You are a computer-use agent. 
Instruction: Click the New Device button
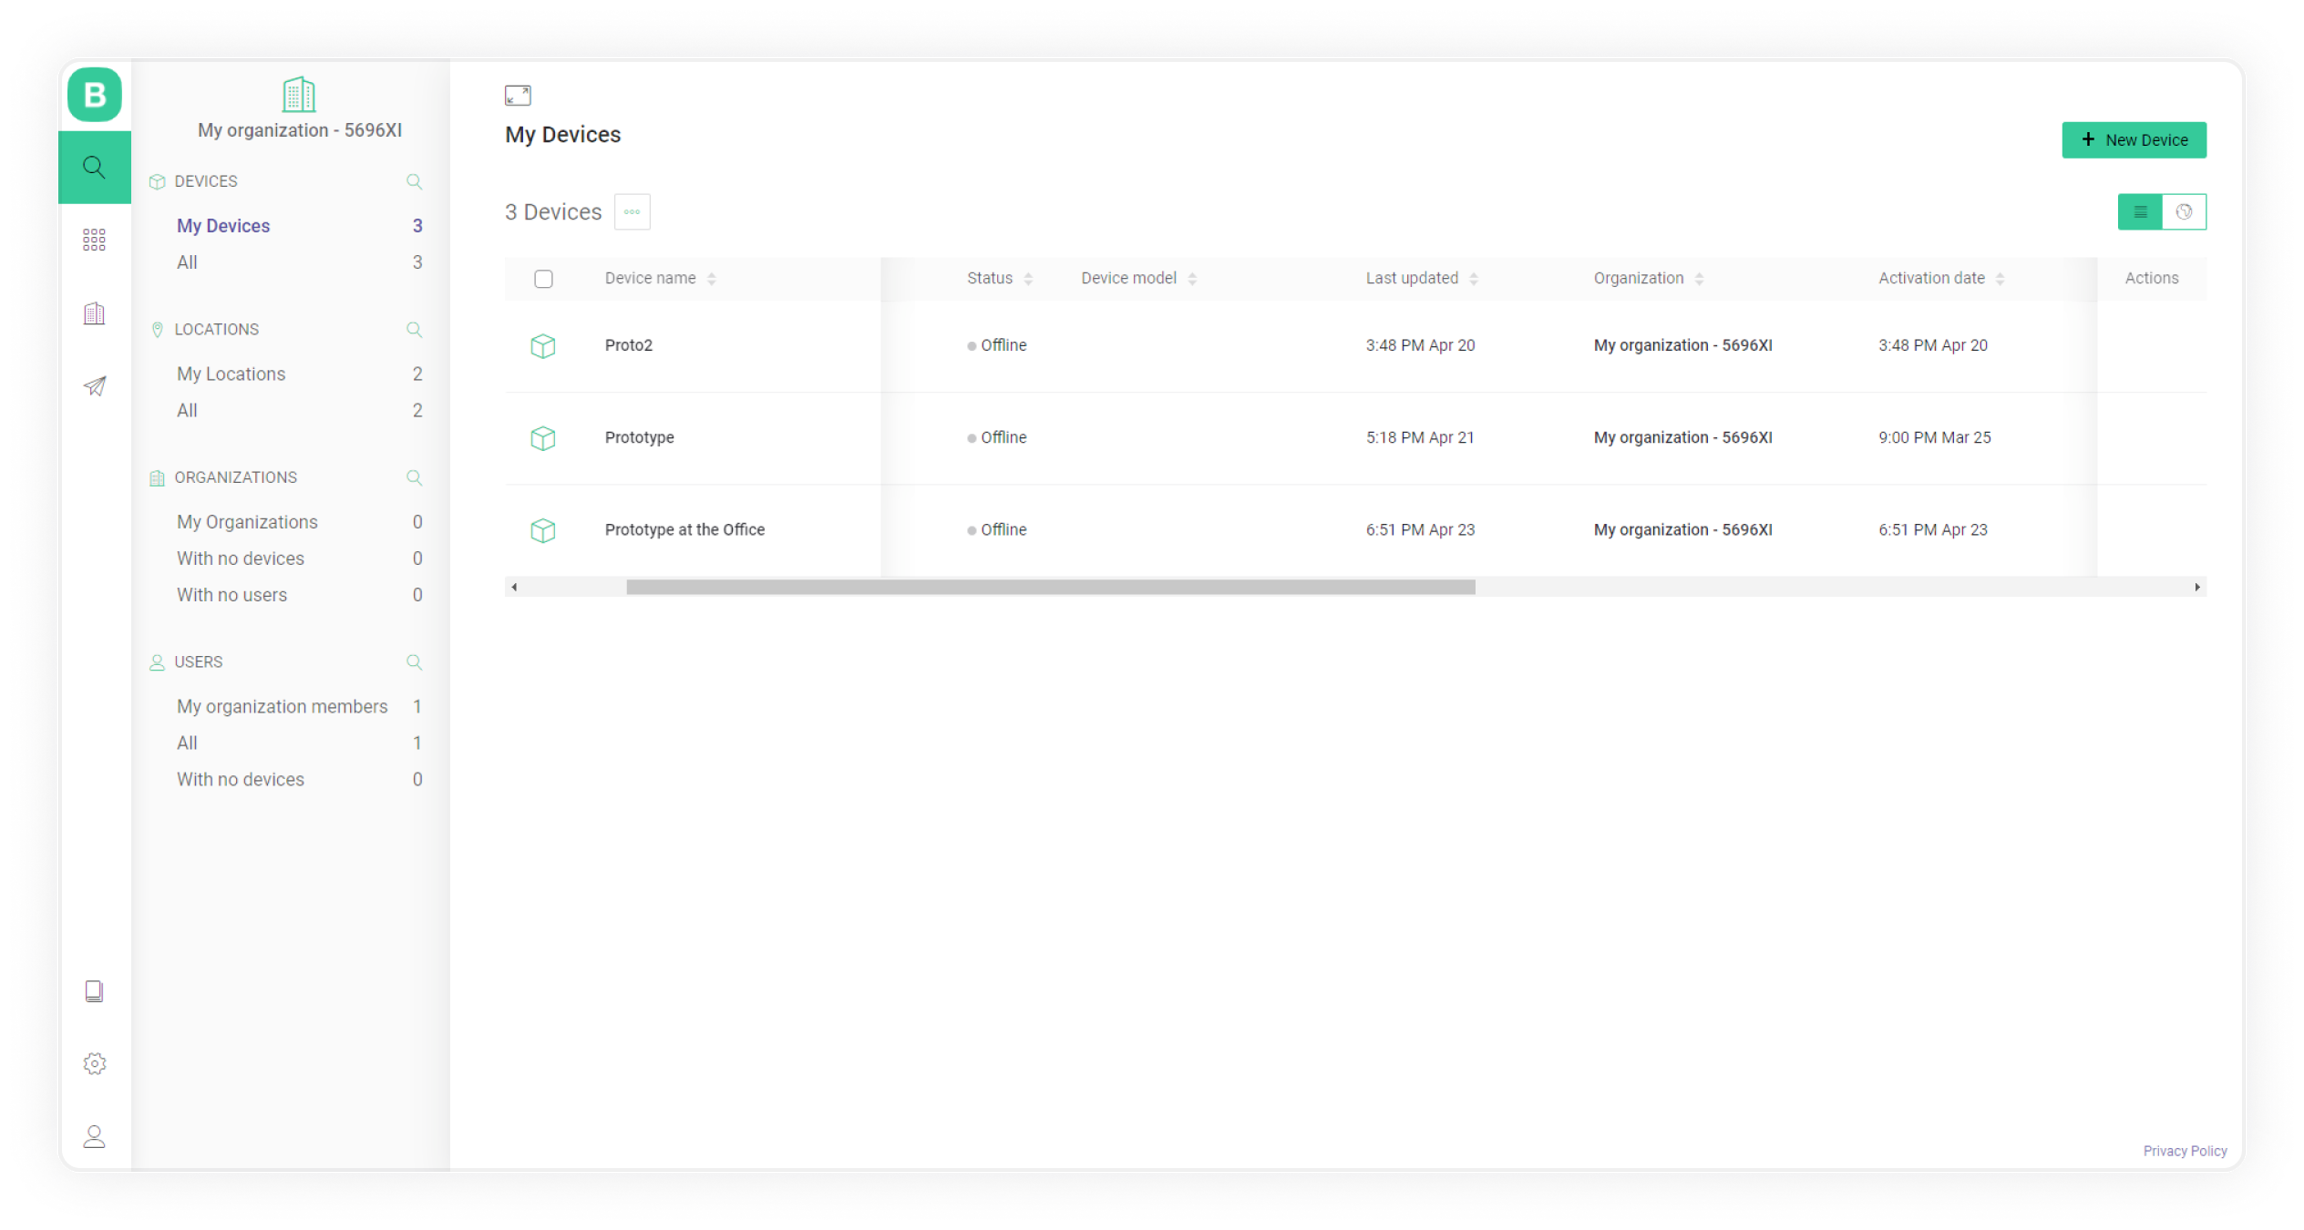(x=2134, y=140)
